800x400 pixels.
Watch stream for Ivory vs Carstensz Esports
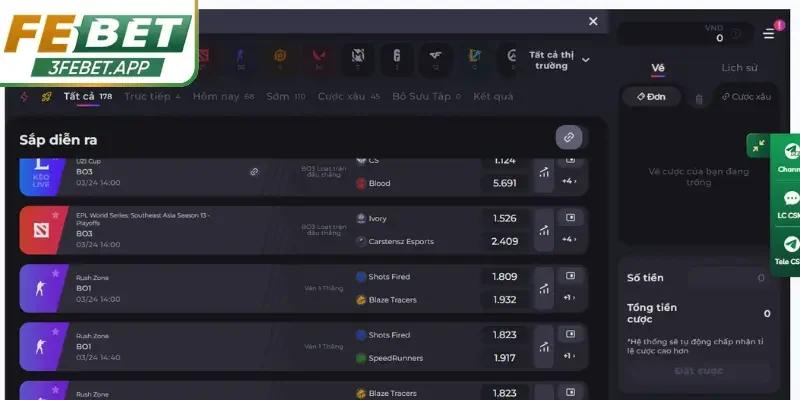point(570,218)
